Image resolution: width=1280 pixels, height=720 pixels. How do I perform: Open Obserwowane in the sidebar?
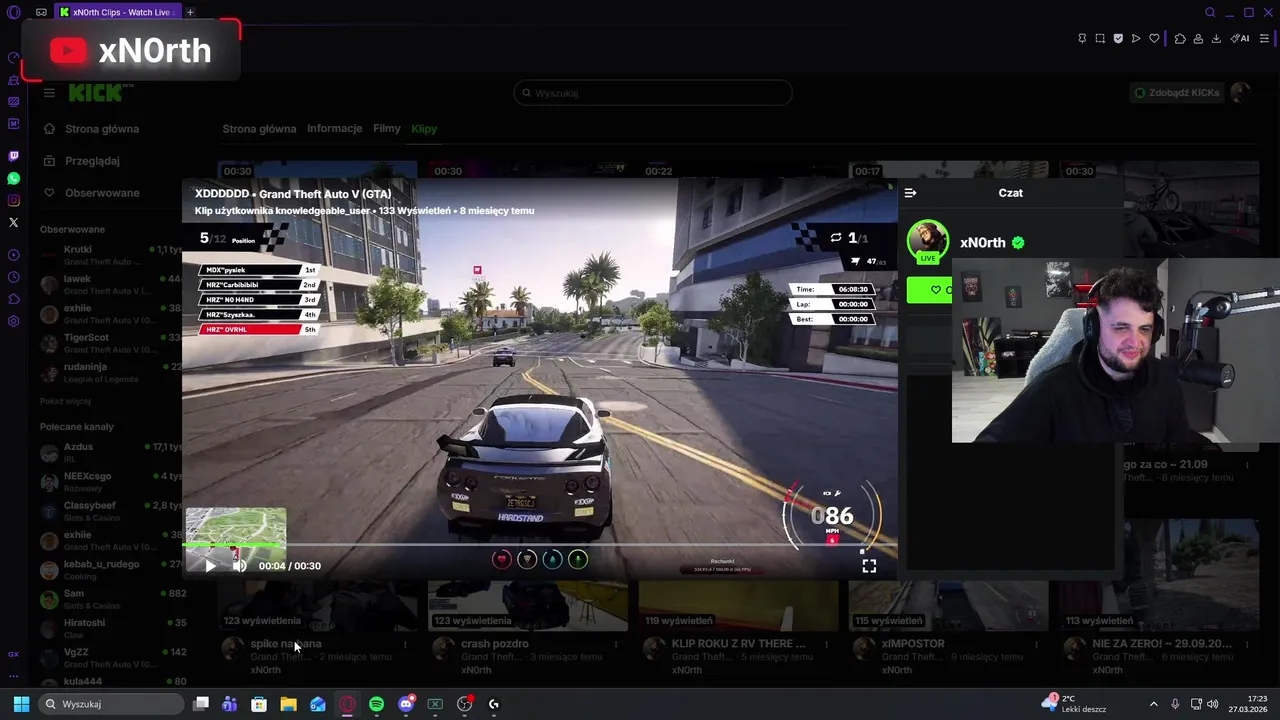click(x=92, y=193)
